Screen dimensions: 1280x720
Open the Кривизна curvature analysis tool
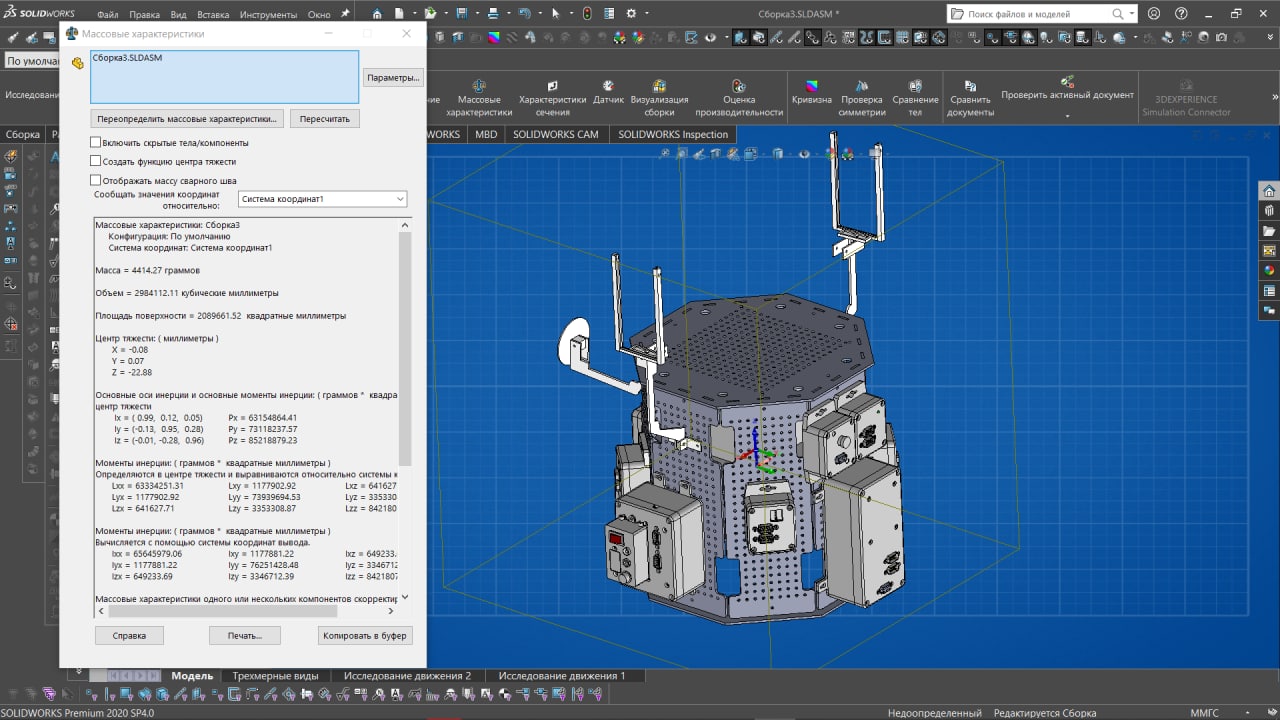point(811,87)
